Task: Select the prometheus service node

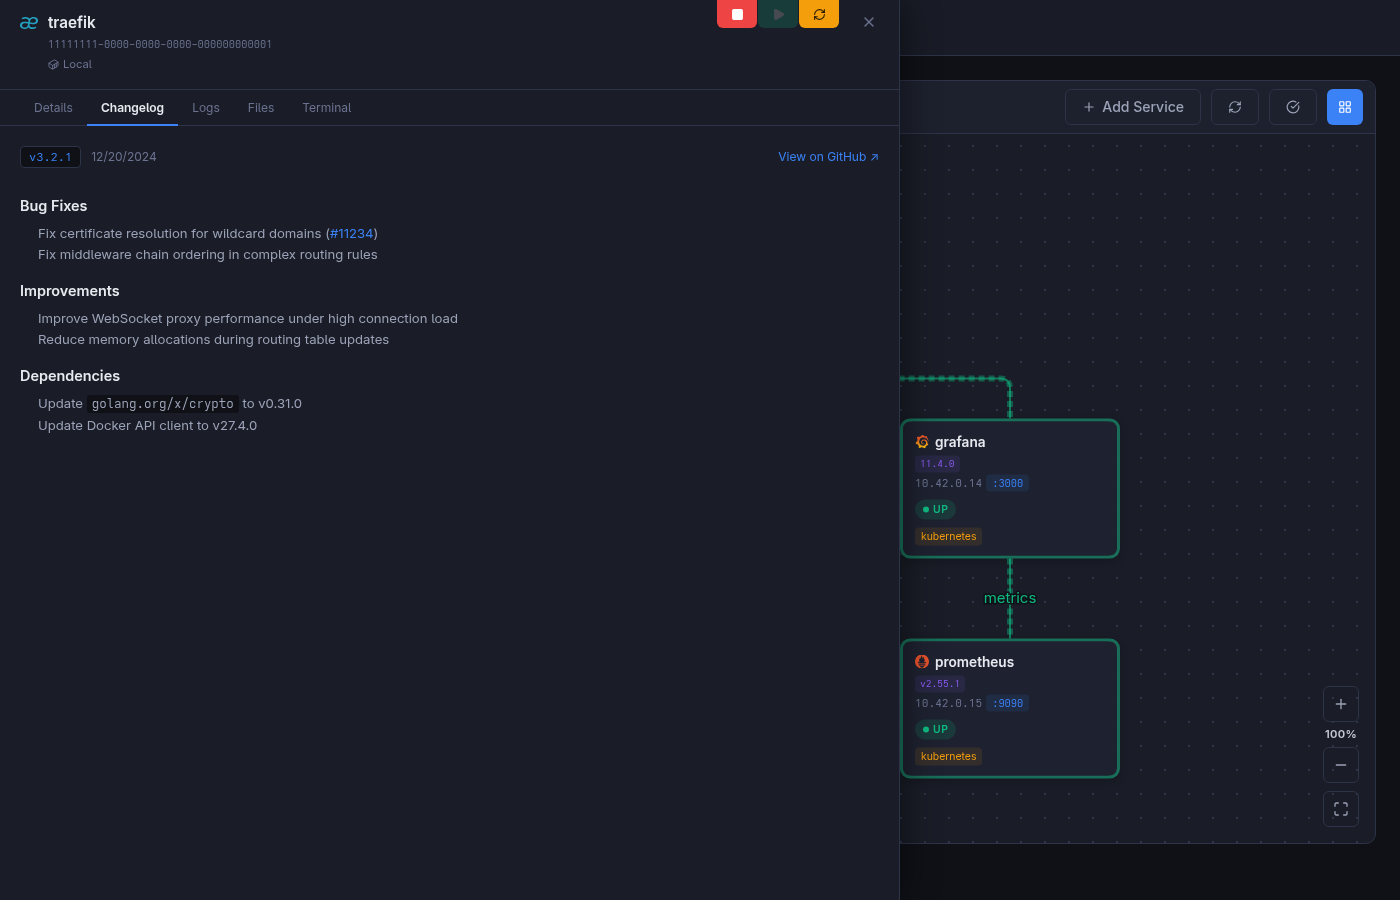Action: pos(1010,709)
